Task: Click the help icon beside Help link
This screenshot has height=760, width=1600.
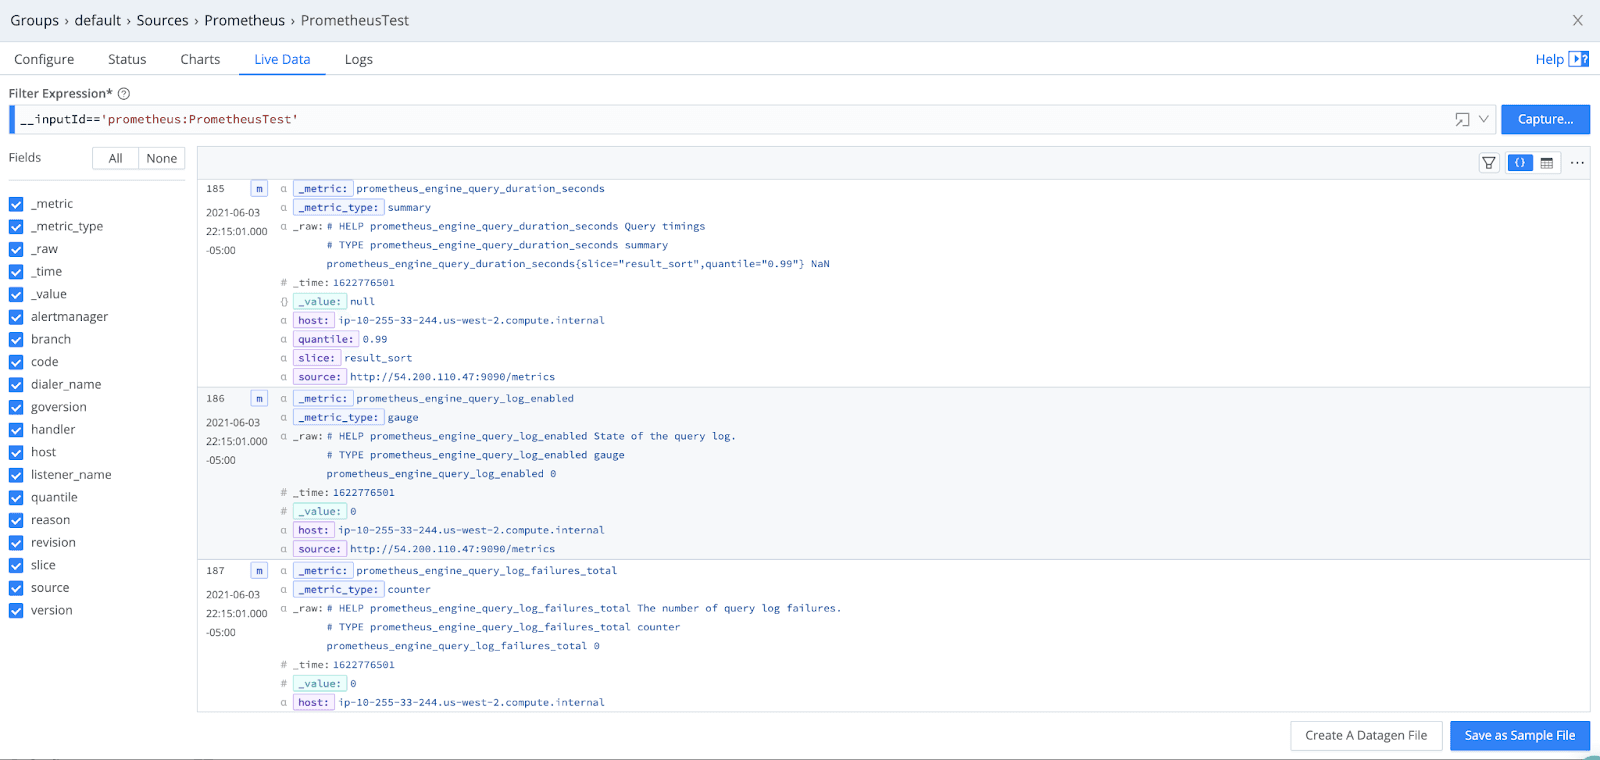Action: tap(1579, 59)
